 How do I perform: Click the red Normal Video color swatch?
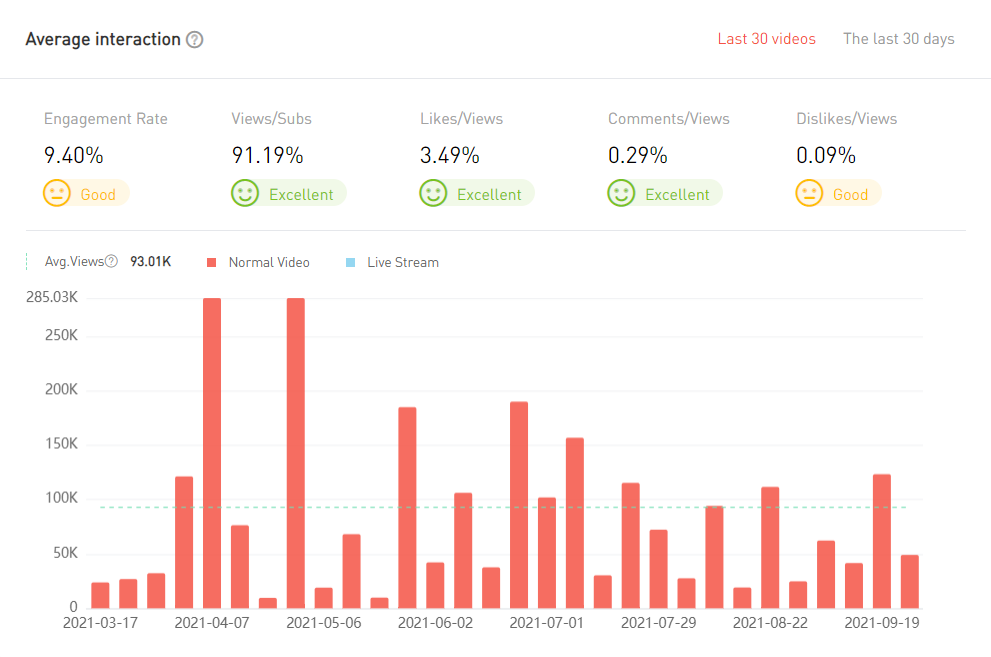pos(212,263)
